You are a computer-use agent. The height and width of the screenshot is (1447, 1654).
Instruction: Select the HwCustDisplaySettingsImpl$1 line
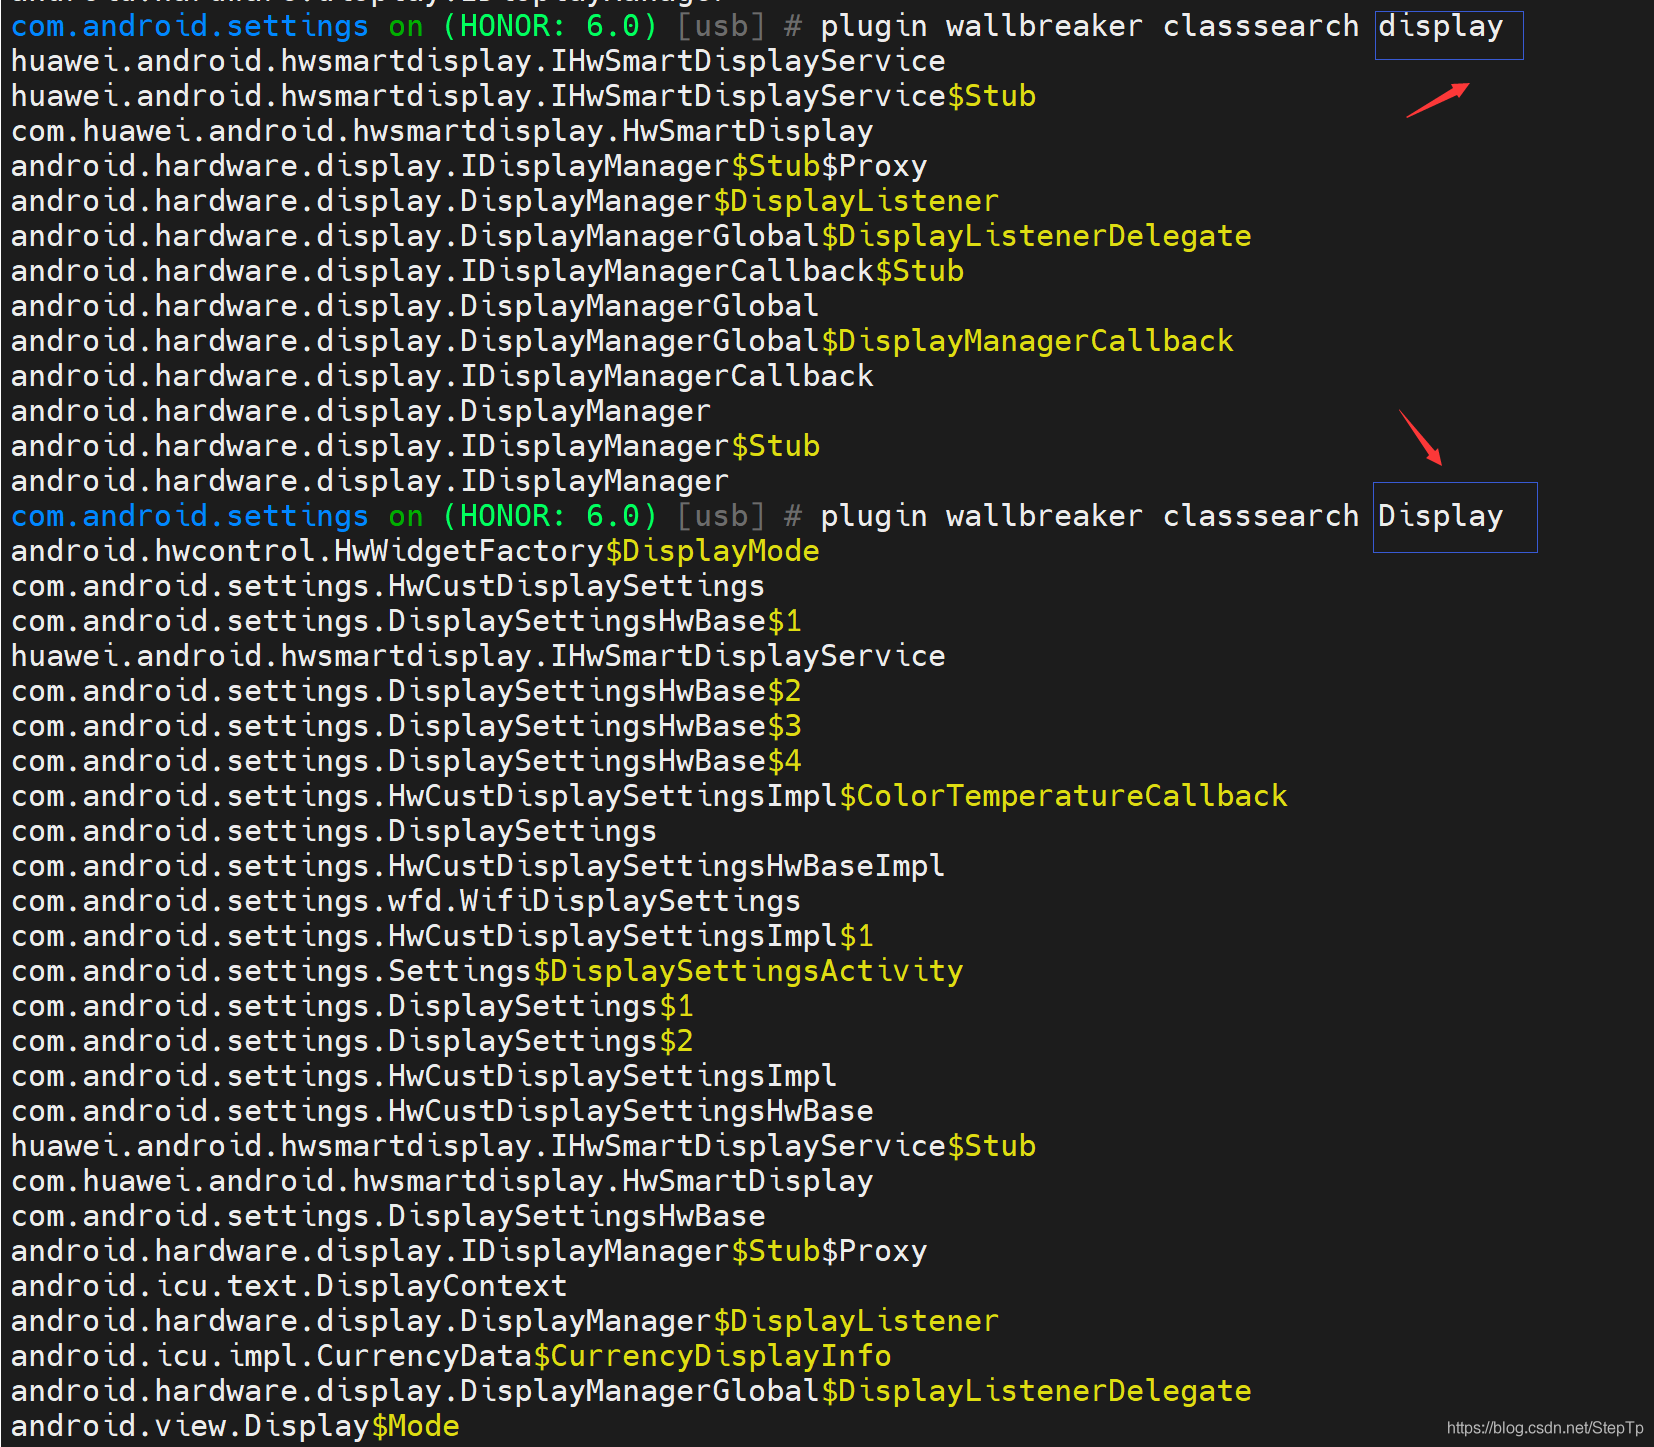(x=442, y=937)
